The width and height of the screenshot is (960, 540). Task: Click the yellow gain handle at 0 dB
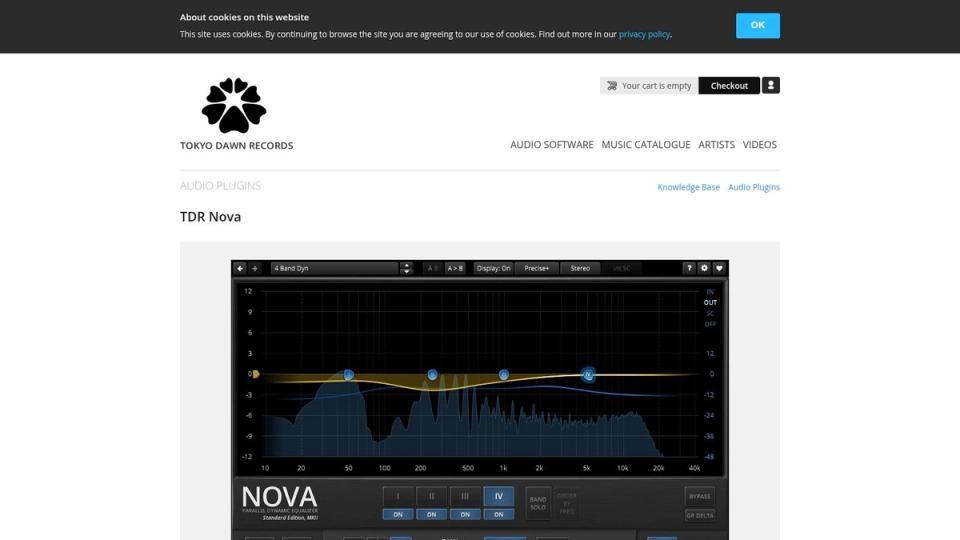(x=256, y=373)
